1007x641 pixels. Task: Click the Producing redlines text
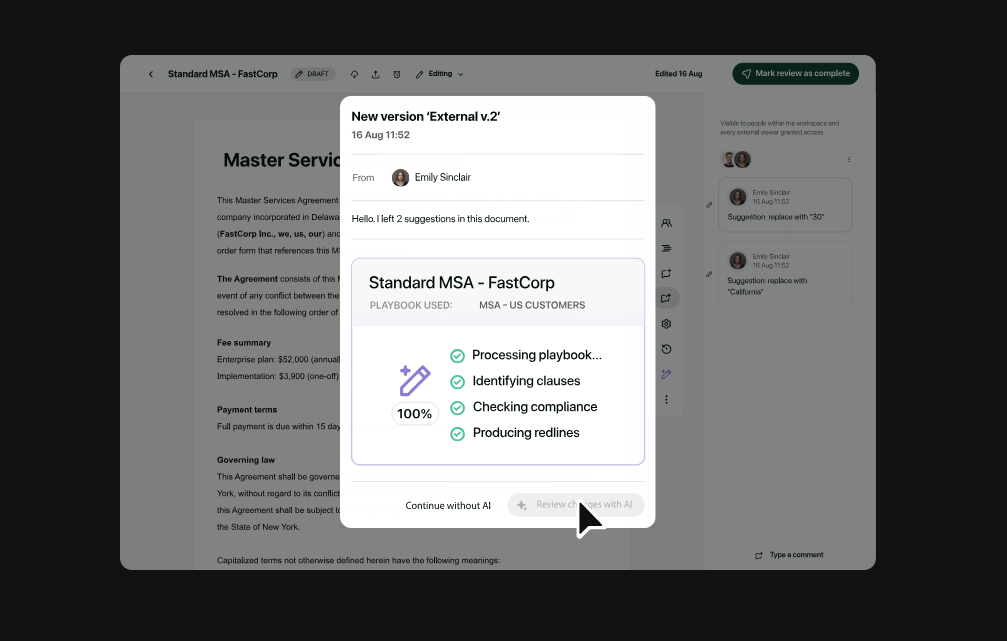coord(526,433)
